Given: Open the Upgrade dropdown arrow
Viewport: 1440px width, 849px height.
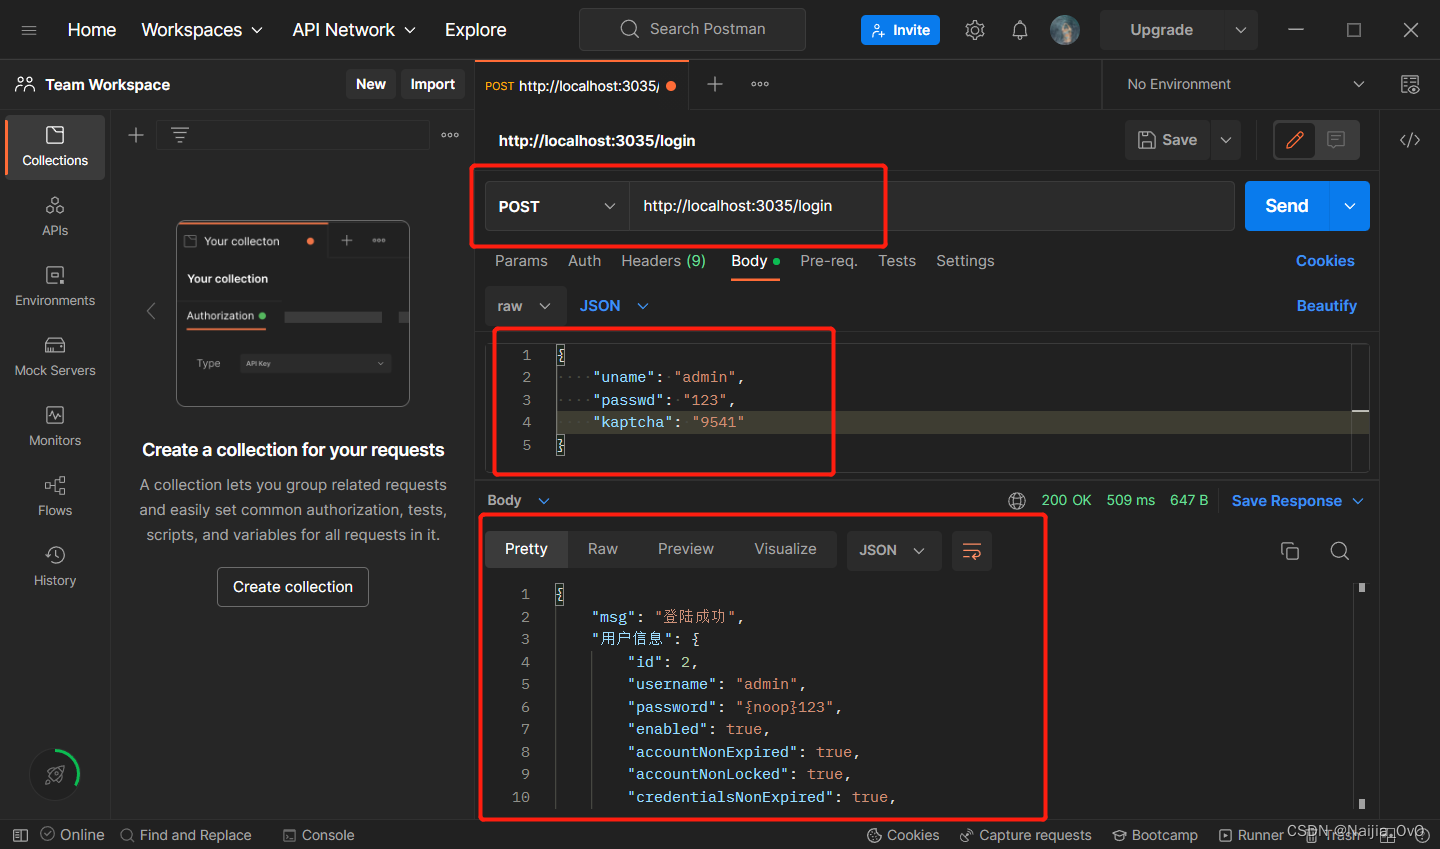Looking at the screenshot, I should [1241, 30].
